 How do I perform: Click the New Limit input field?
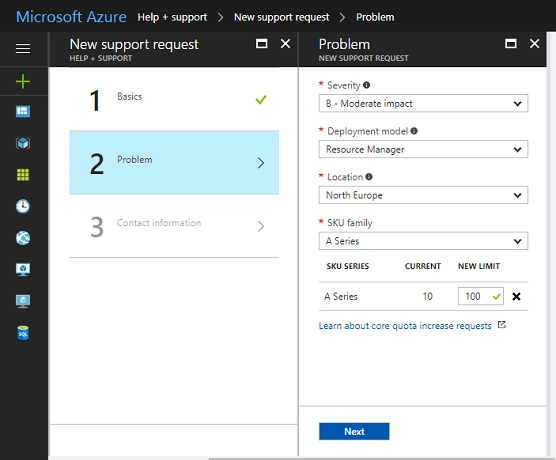(480, 296)
